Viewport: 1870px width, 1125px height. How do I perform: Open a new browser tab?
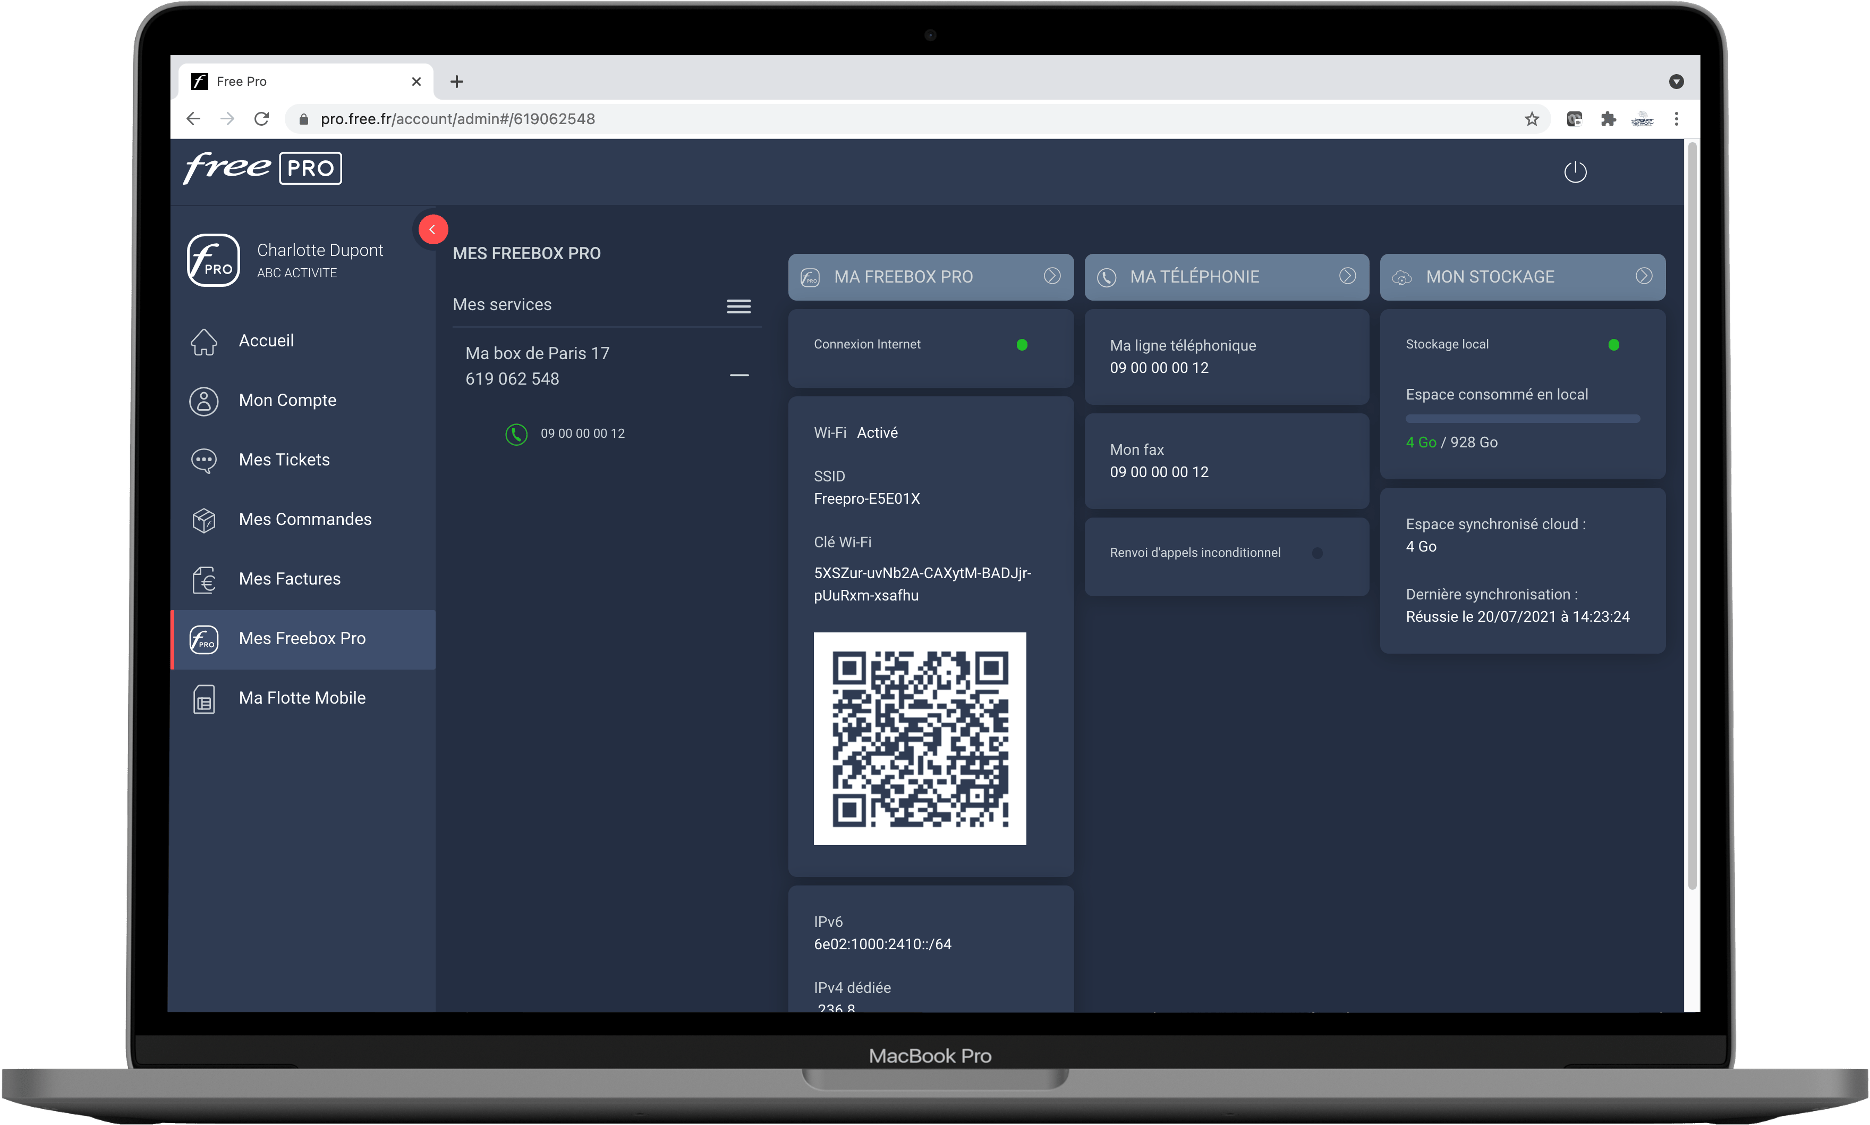pyautogui.click(x=457, y=82)
